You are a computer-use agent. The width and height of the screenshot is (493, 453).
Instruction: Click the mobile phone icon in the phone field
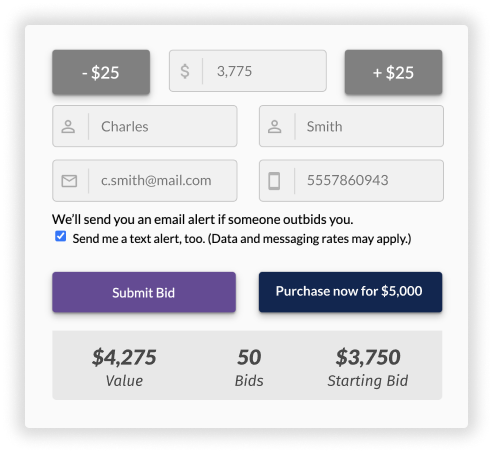(x=274, y=181)
